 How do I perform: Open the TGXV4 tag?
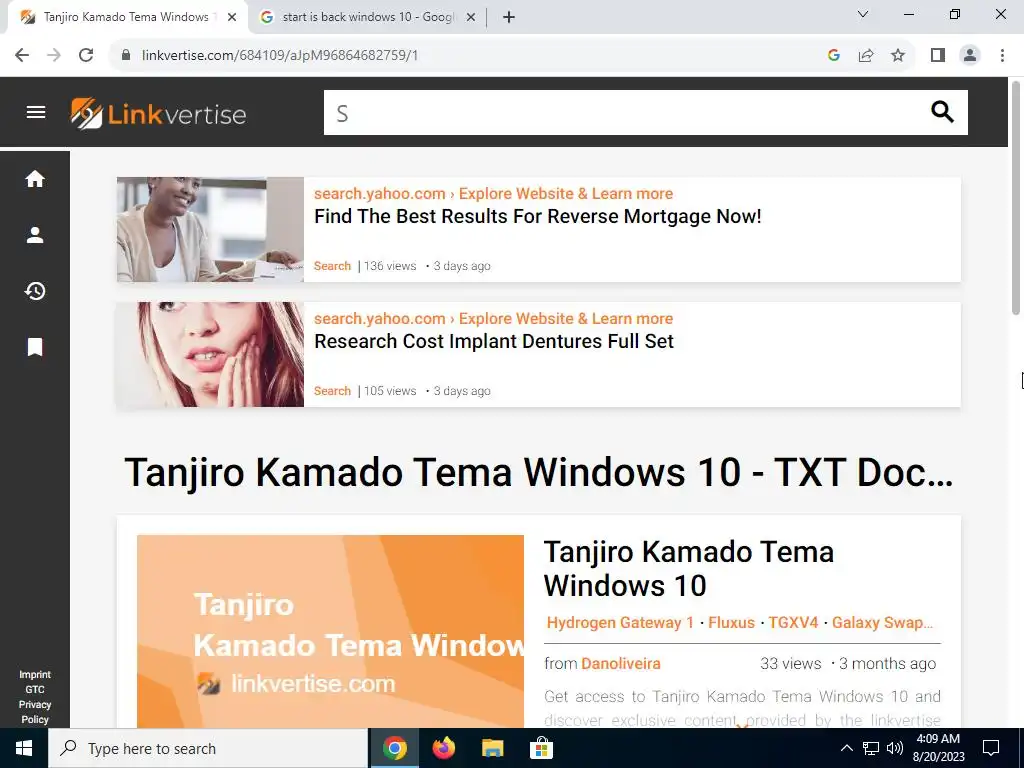(x=793, y=622)
